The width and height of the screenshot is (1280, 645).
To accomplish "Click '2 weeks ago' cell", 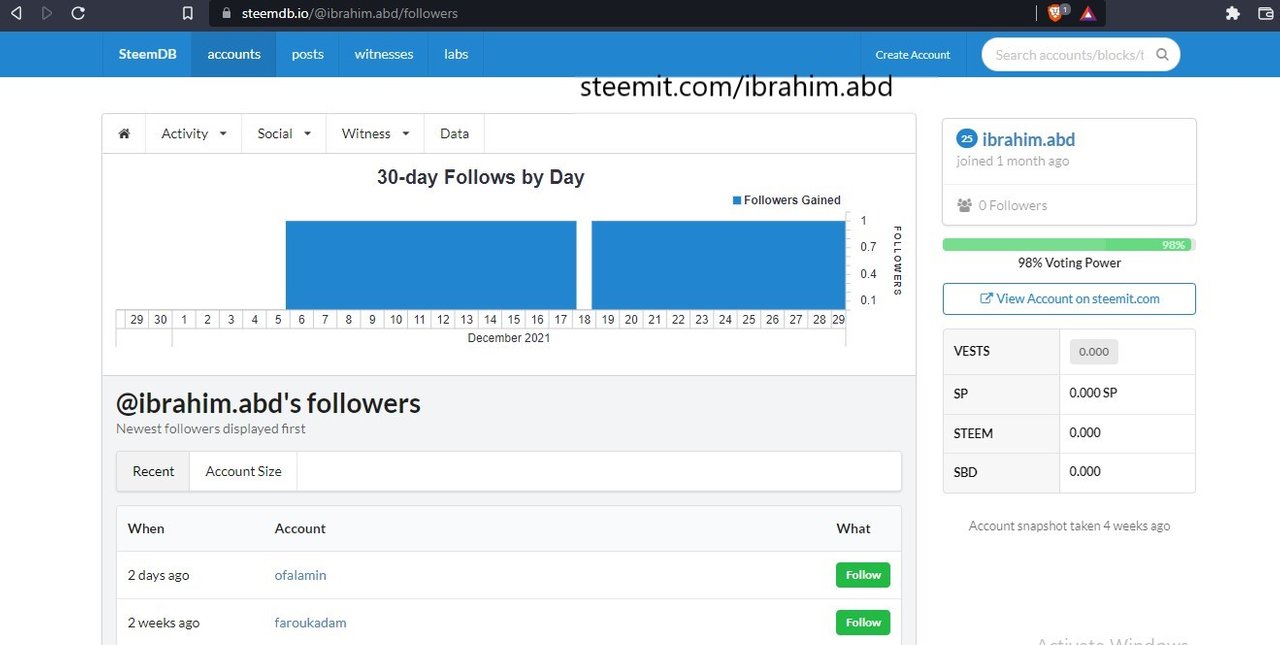I will 163,622.
